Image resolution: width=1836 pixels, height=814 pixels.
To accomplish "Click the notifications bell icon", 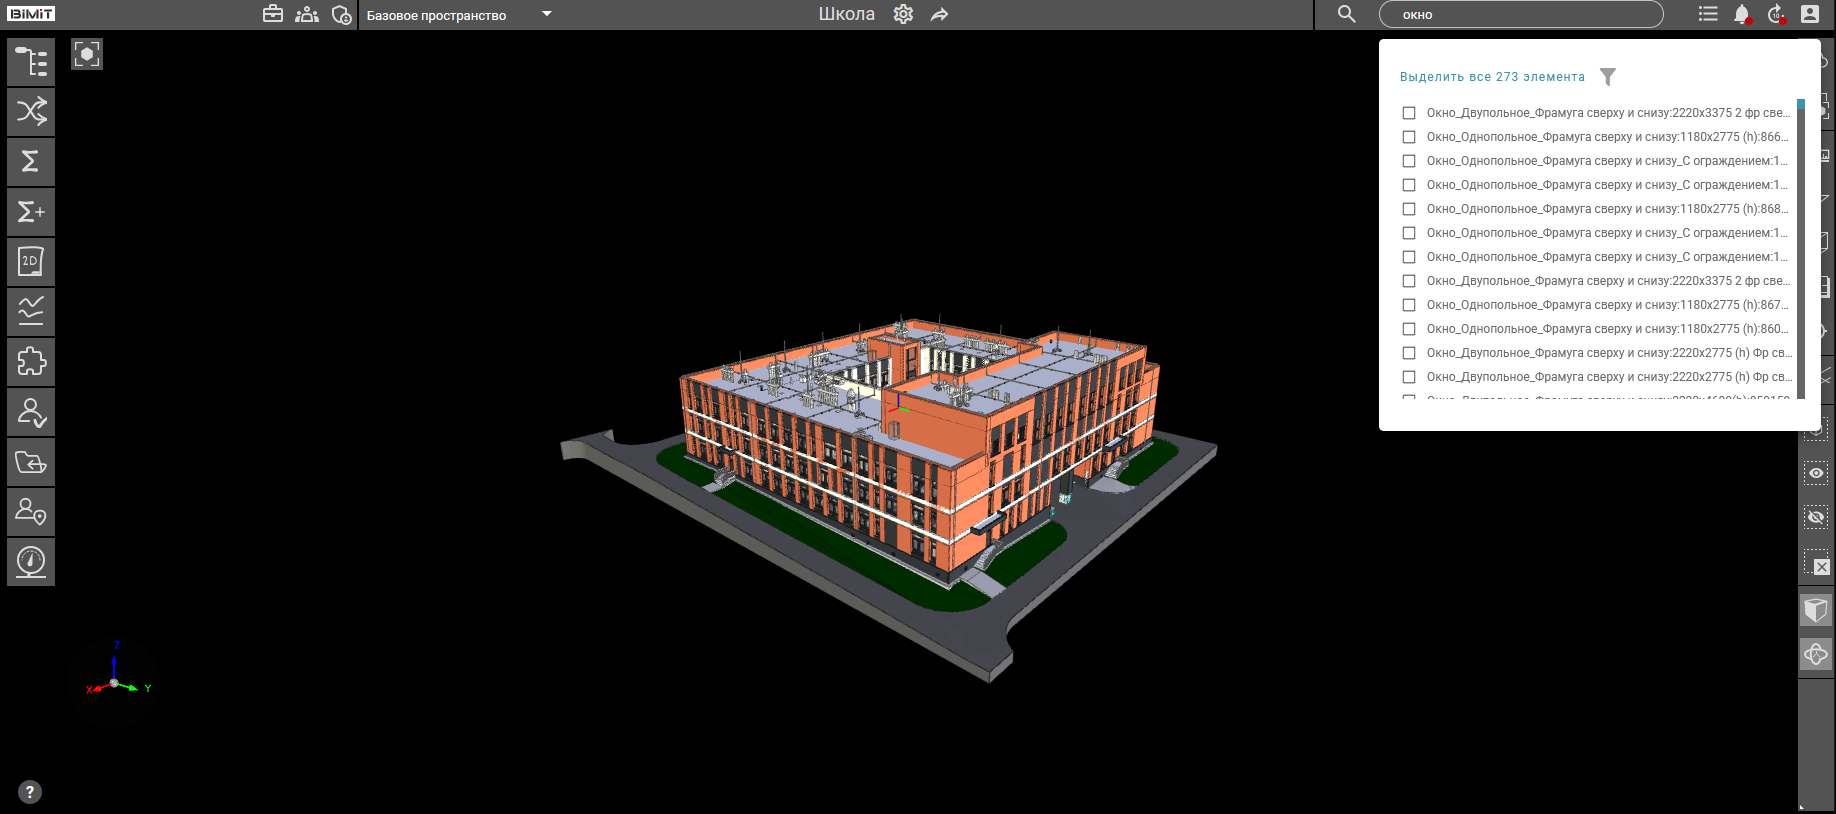I will (1741, 14).
